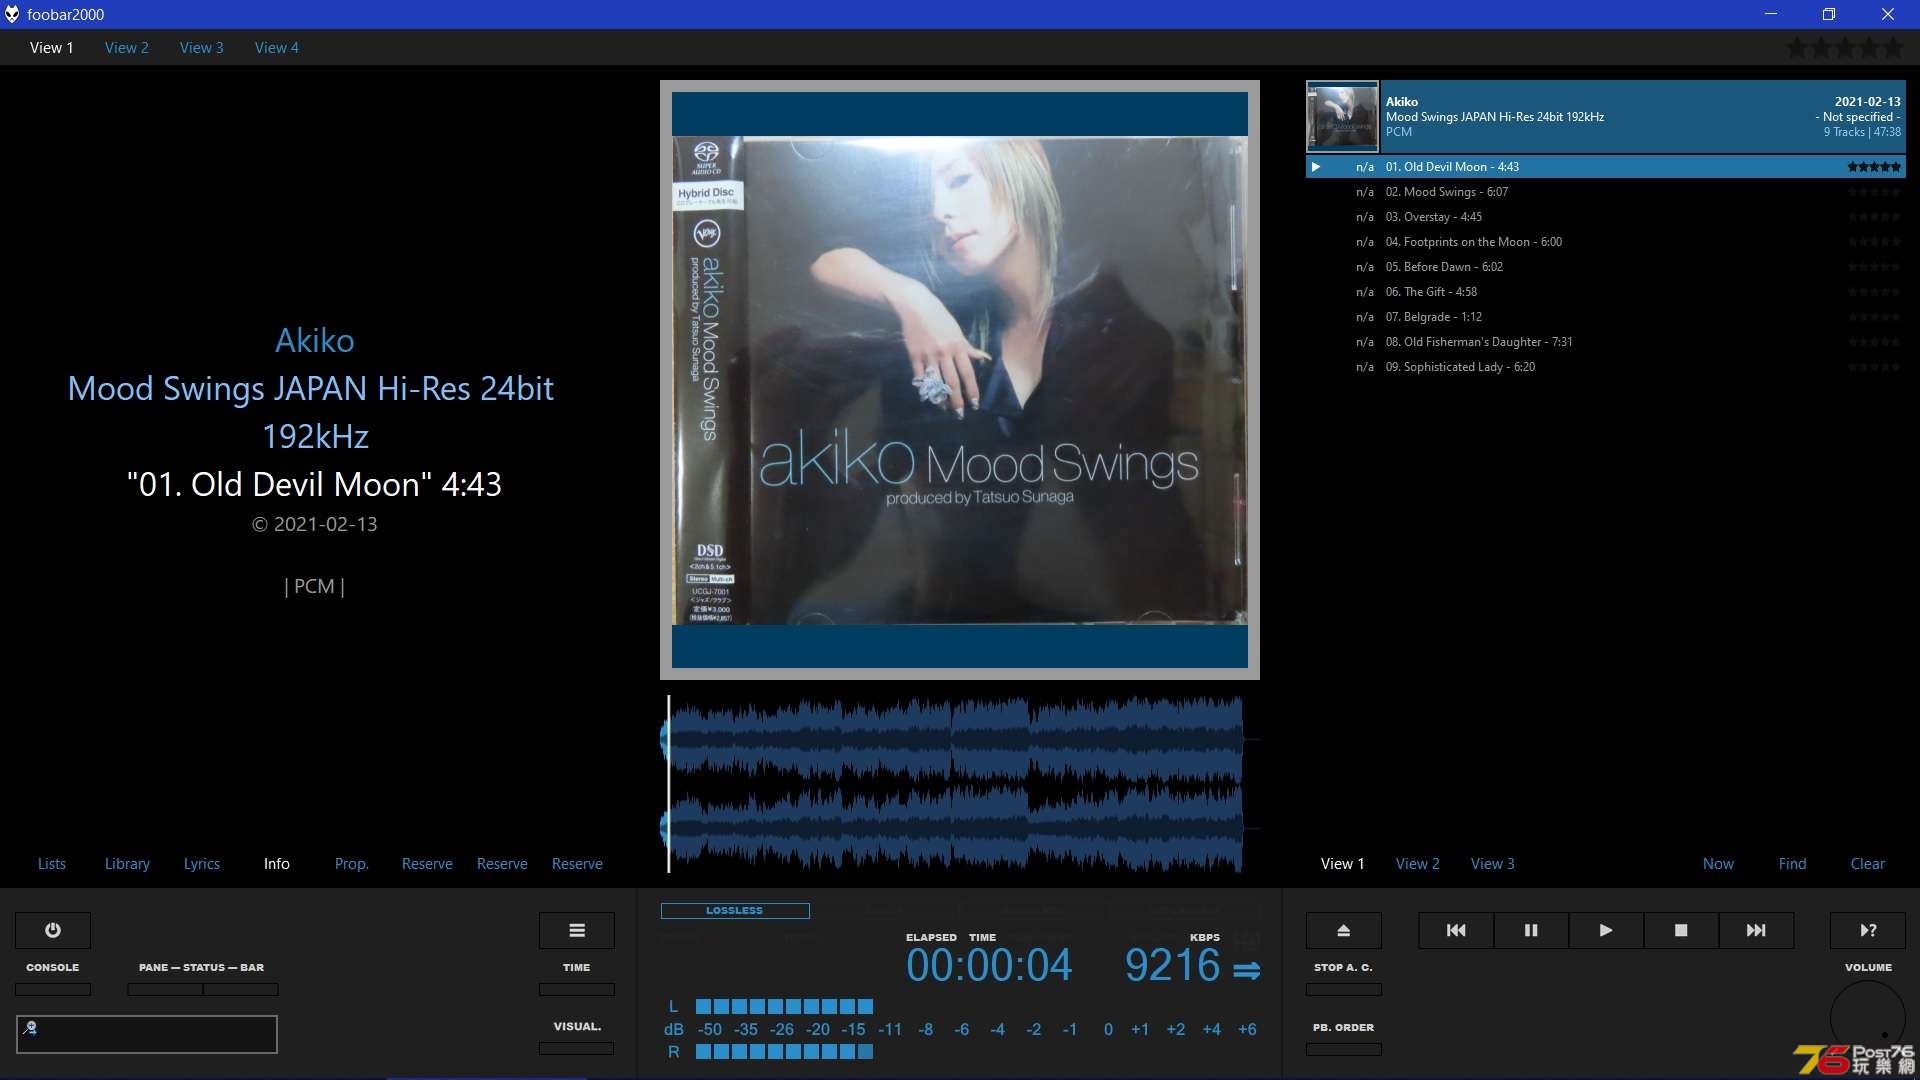Open the Prop. panel tab
Screen dimensions: 1920x1080
[x=352, y=863]
